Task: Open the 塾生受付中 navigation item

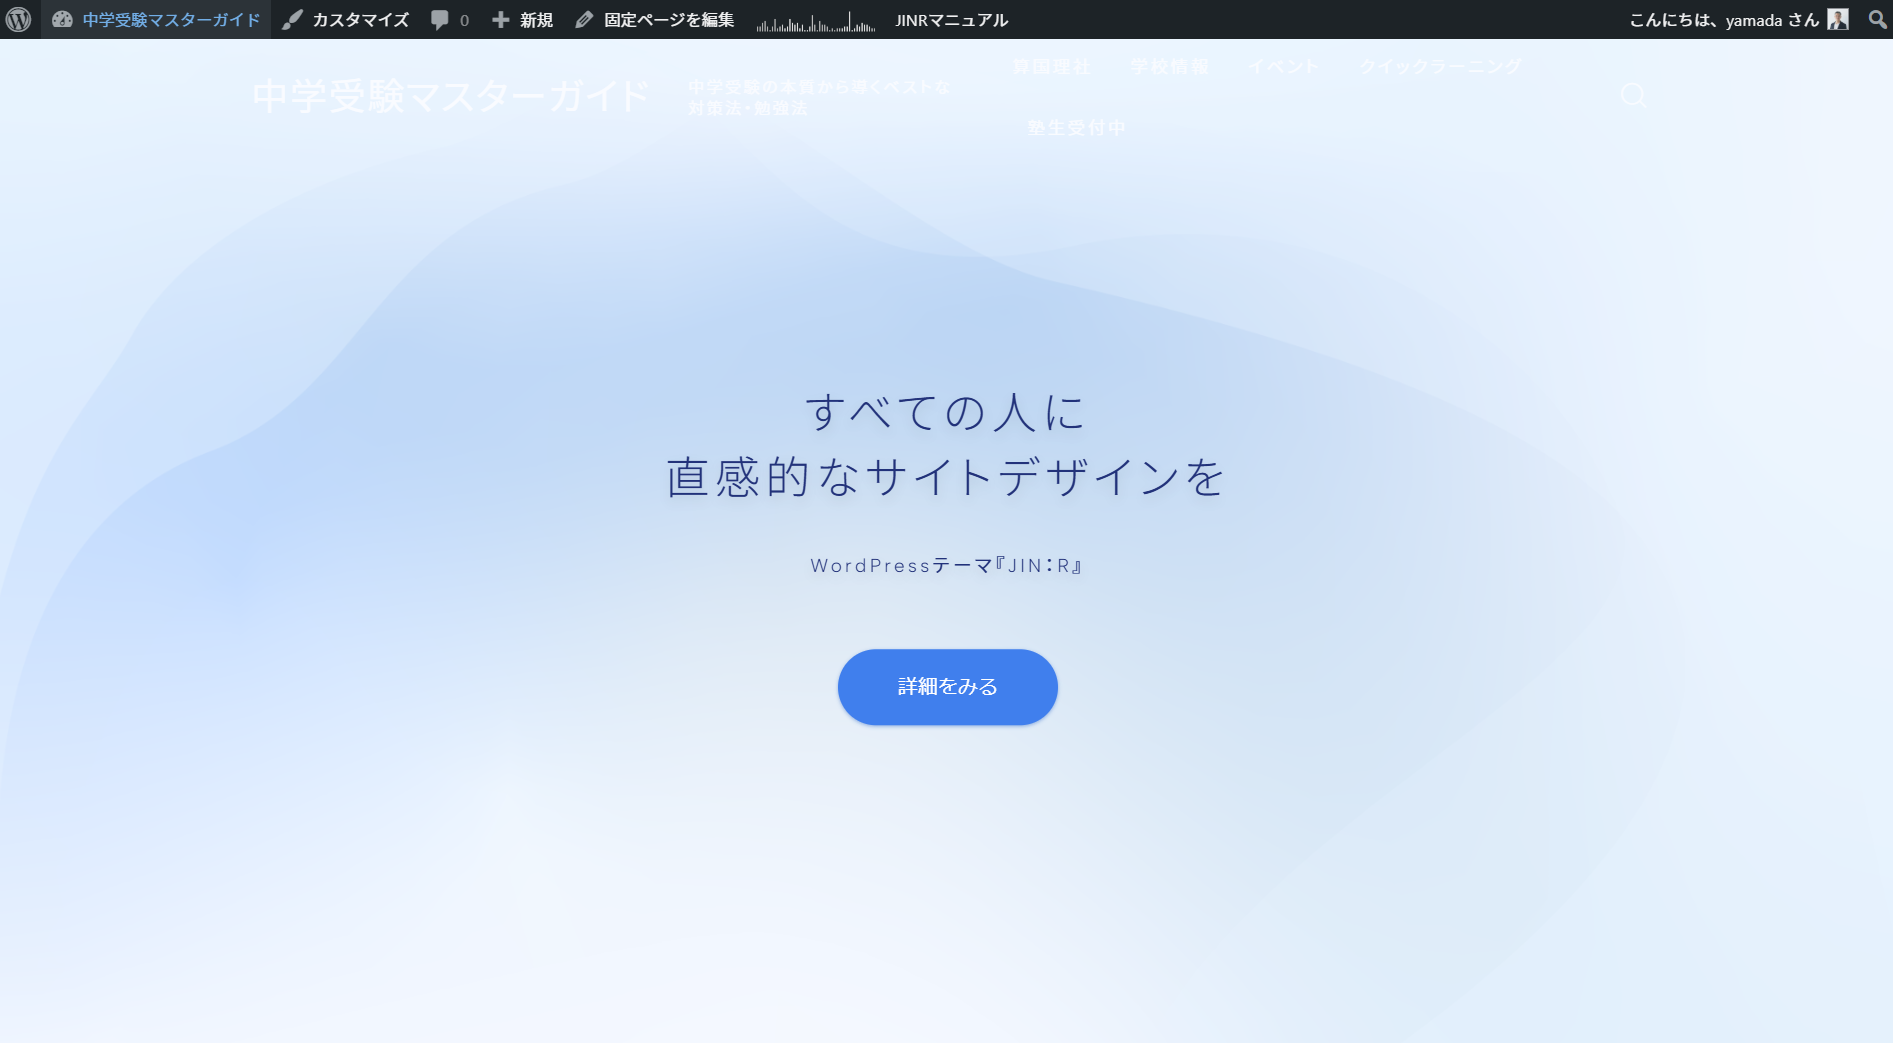Action: [x=1076, y=128]
